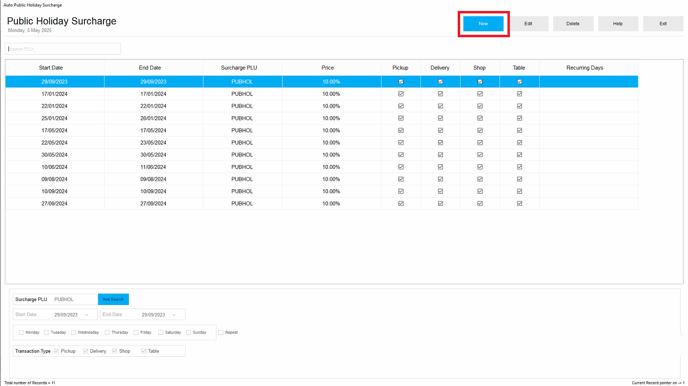
Task: Click the Surcharge PLU text field
Action: coord(75,299)
